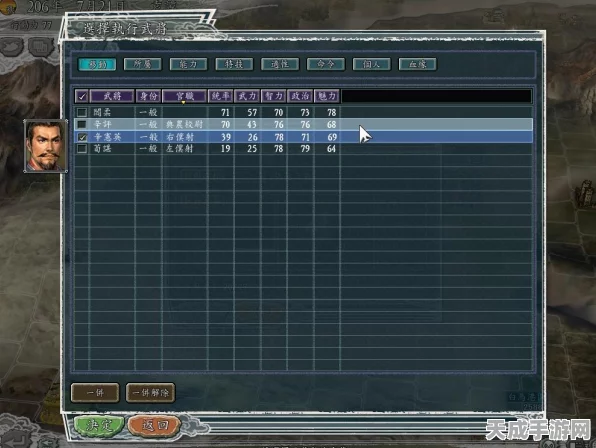Sort by the 身份 column header
596x448 pixels.
pyautogui.click(x=148, y=96)
